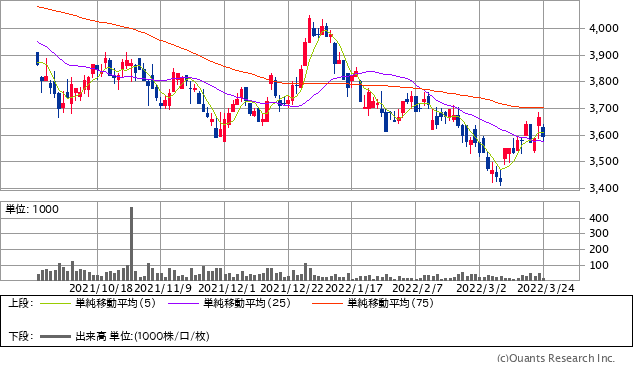Click the tallest volume spike bar
Viewport: 633px width, 372px height.
[131, 244]
